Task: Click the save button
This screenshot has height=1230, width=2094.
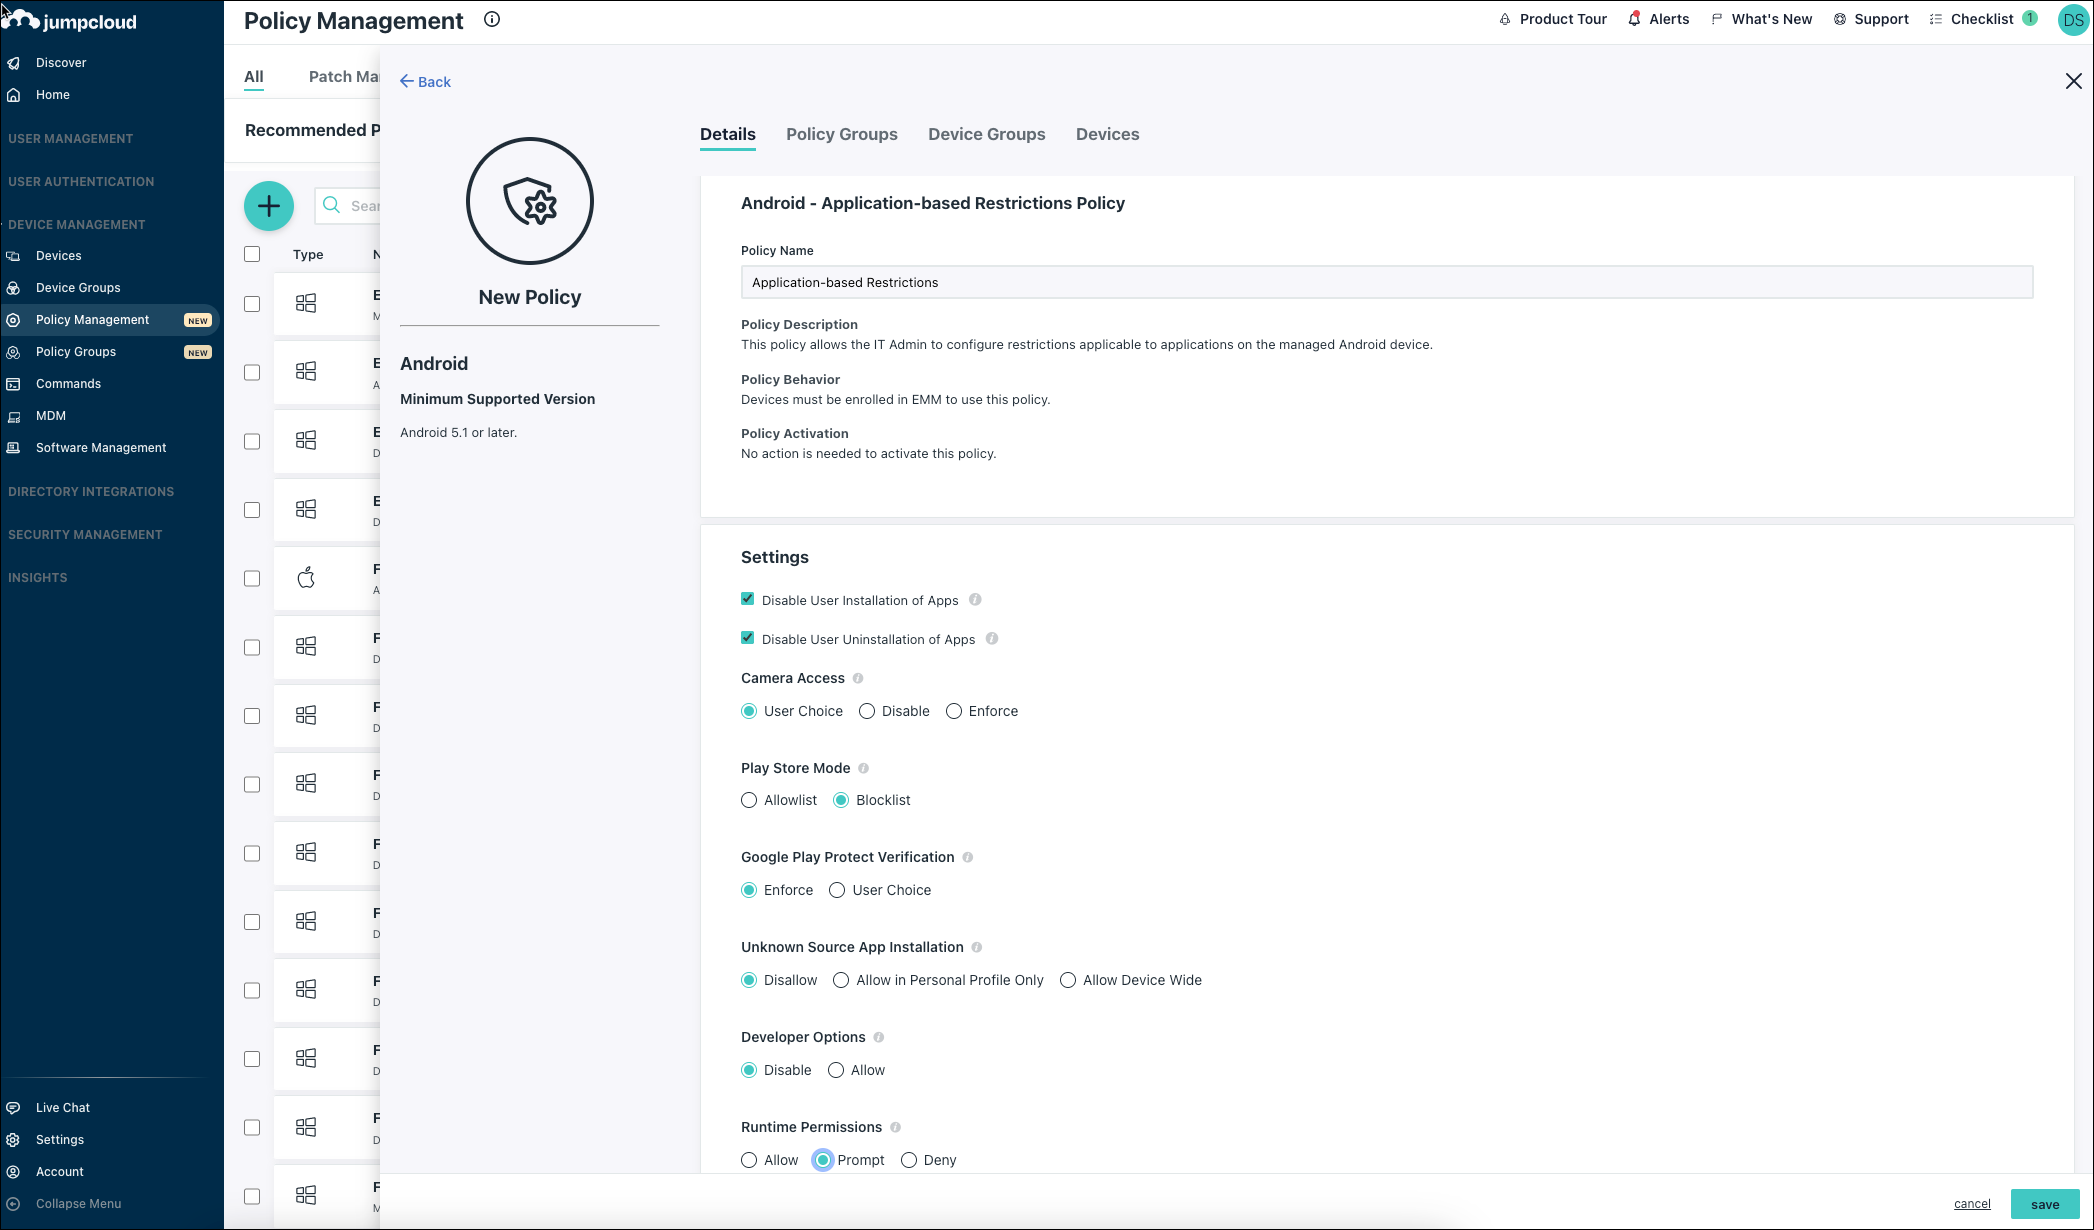Action: click(2045, 1204)
